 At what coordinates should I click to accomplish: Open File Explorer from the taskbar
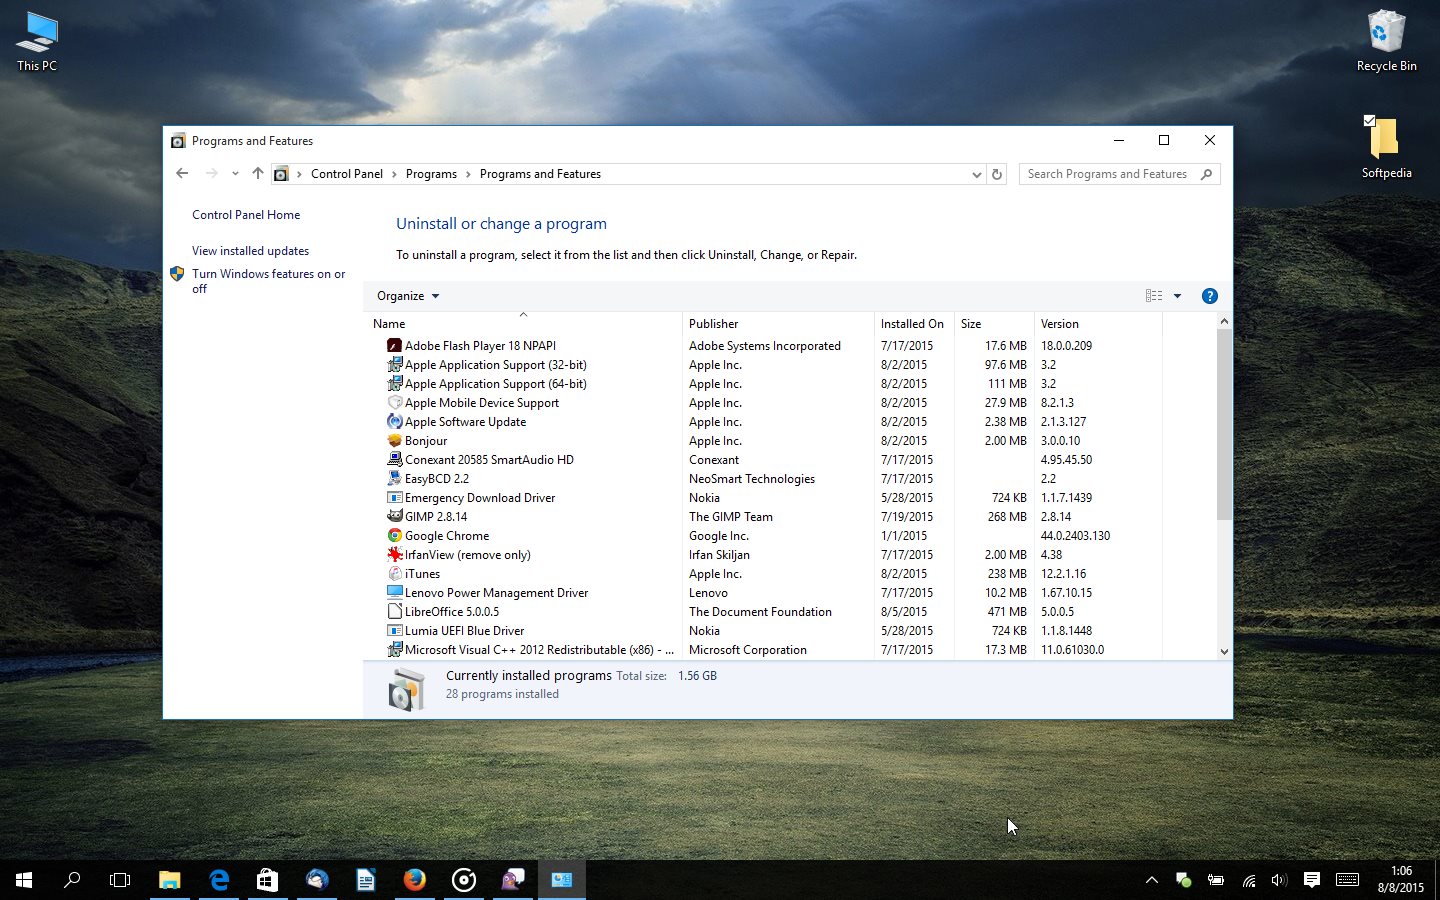tap(170, 880)
